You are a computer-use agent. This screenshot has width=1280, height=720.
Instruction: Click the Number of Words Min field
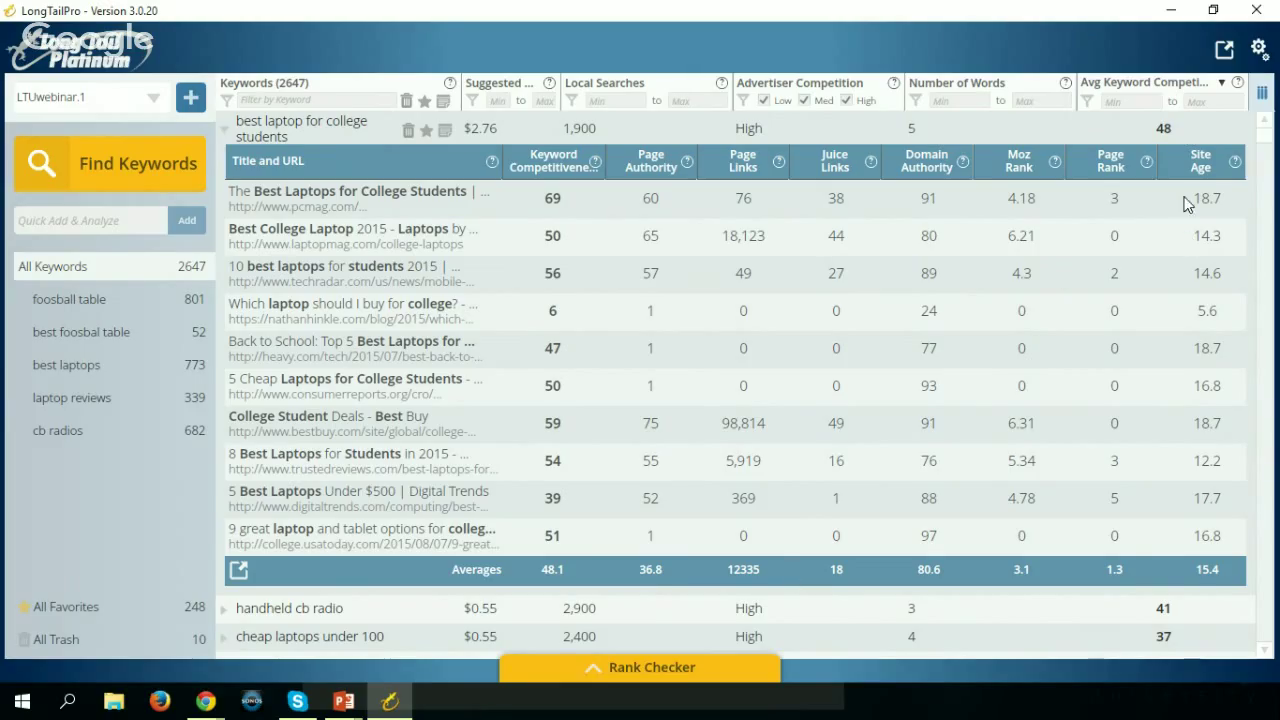(x=958, y=101)
